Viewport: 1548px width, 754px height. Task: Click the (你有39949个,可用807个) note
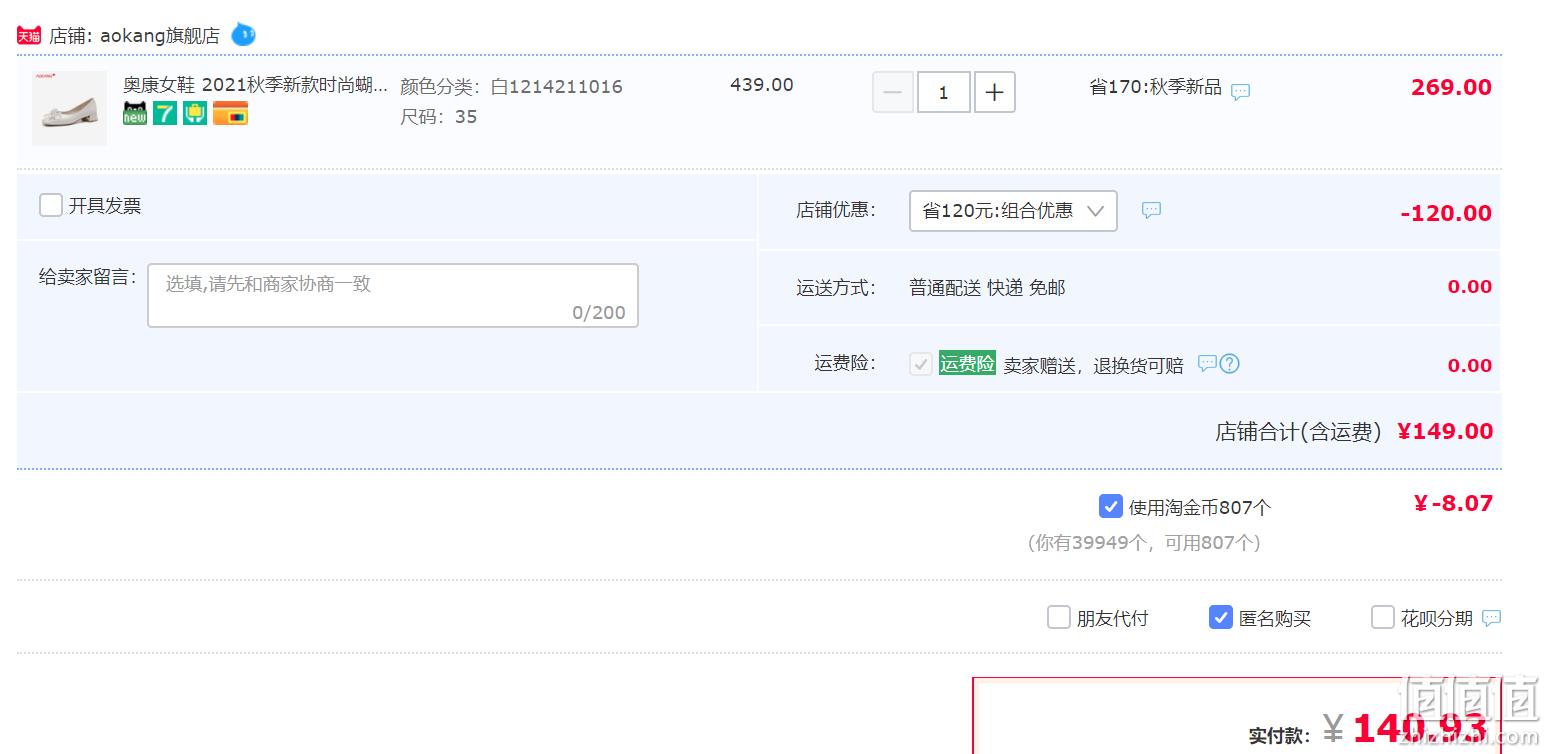point(1144,543)
